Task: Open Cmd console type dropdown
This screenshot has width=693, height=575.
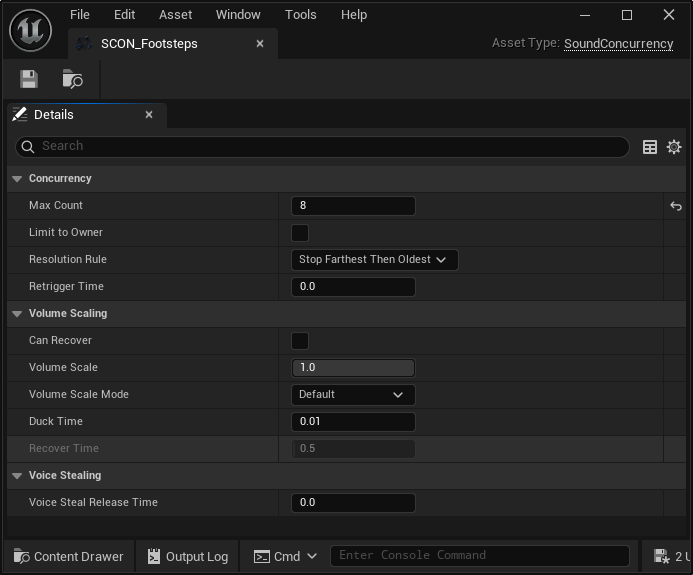Action: click(x=286, y=556)
